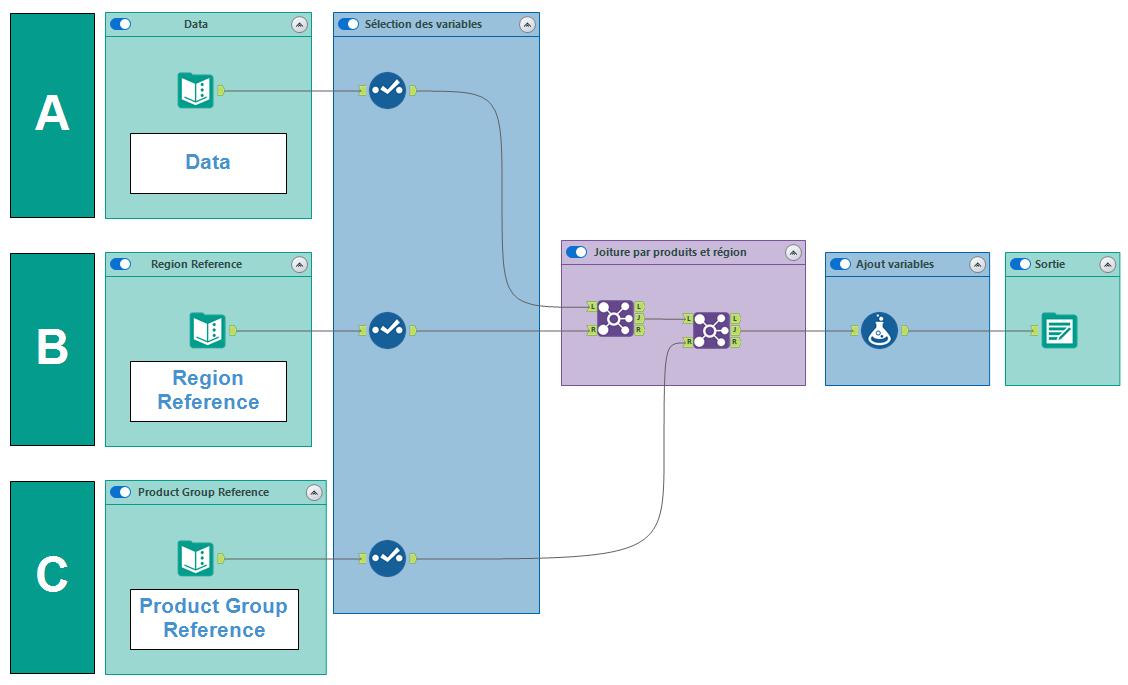Click the L input anchor of second Join
Viewport: 1128px width, 685px height.
pyautogui.click(x=688, y=318)
